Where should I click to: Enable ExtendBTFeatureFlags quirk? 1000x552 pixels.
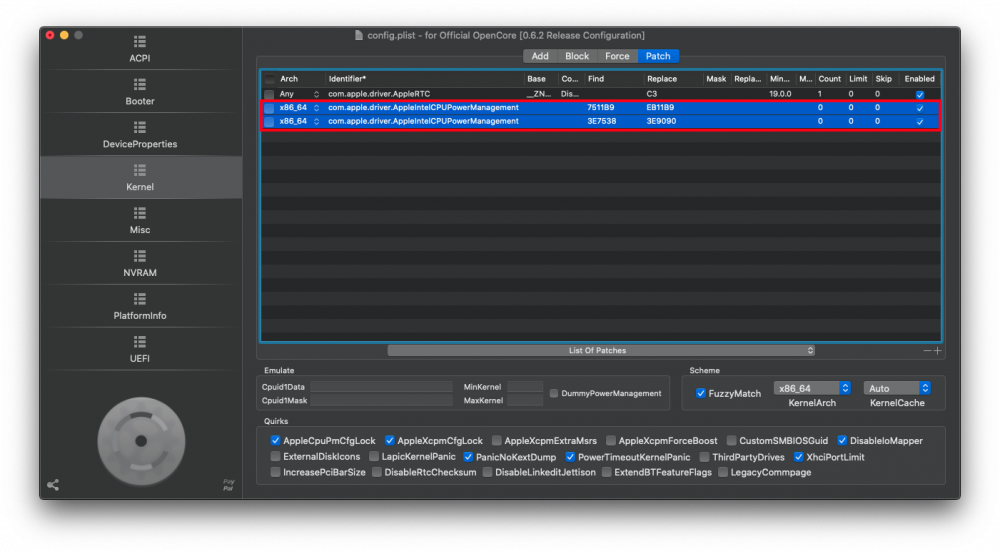coord(607,472)
